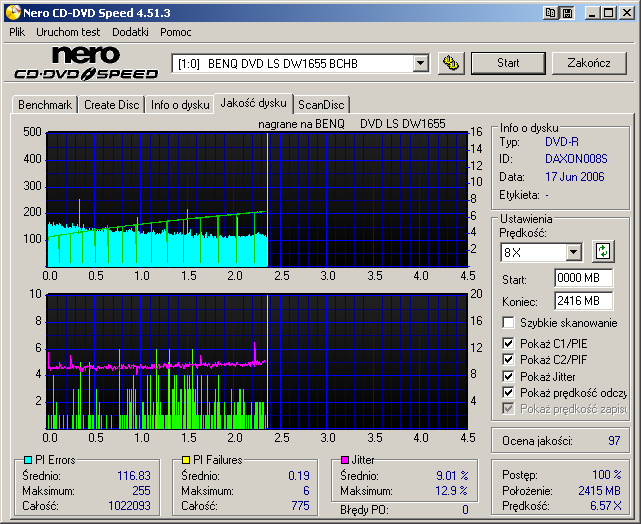Image resolution: width=641 pixels, height=524 pixels.
Task: Click PI Failures average value 0.19
Action: point(299,476)
